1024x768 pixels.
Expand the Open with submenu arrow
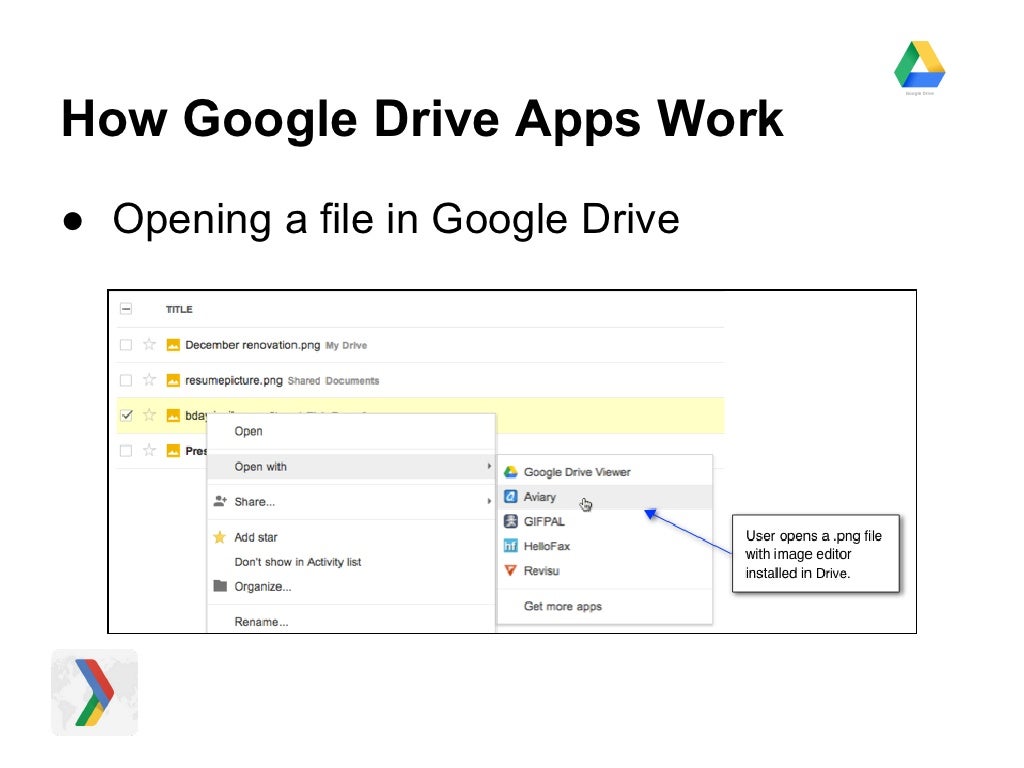coord(488,466)
